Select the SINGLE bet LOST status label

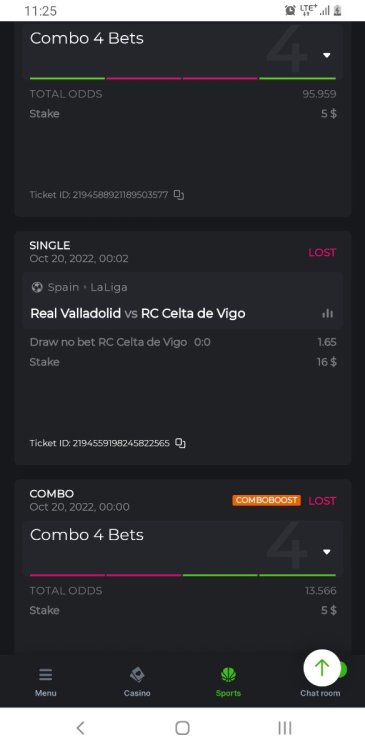322,253
